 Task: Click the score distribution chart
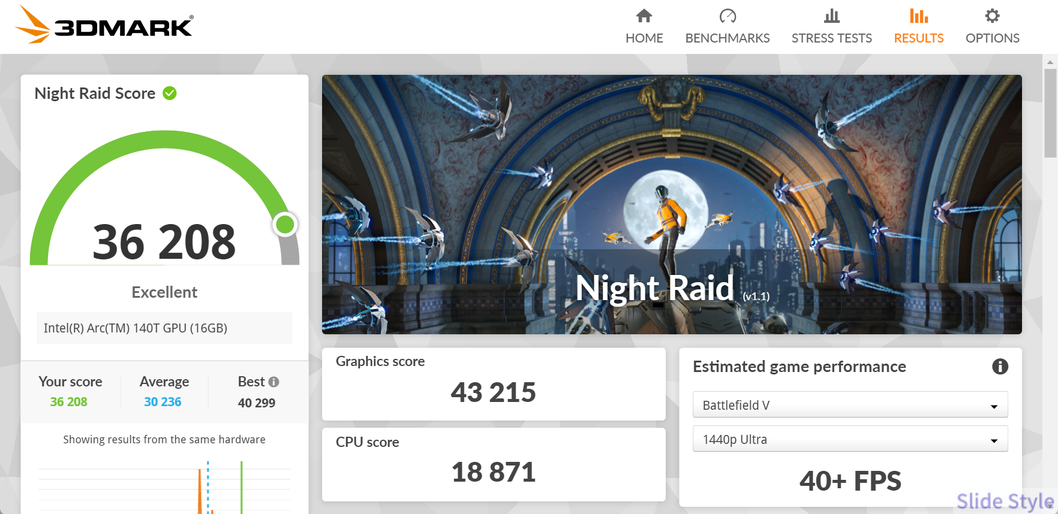(164, 487)
